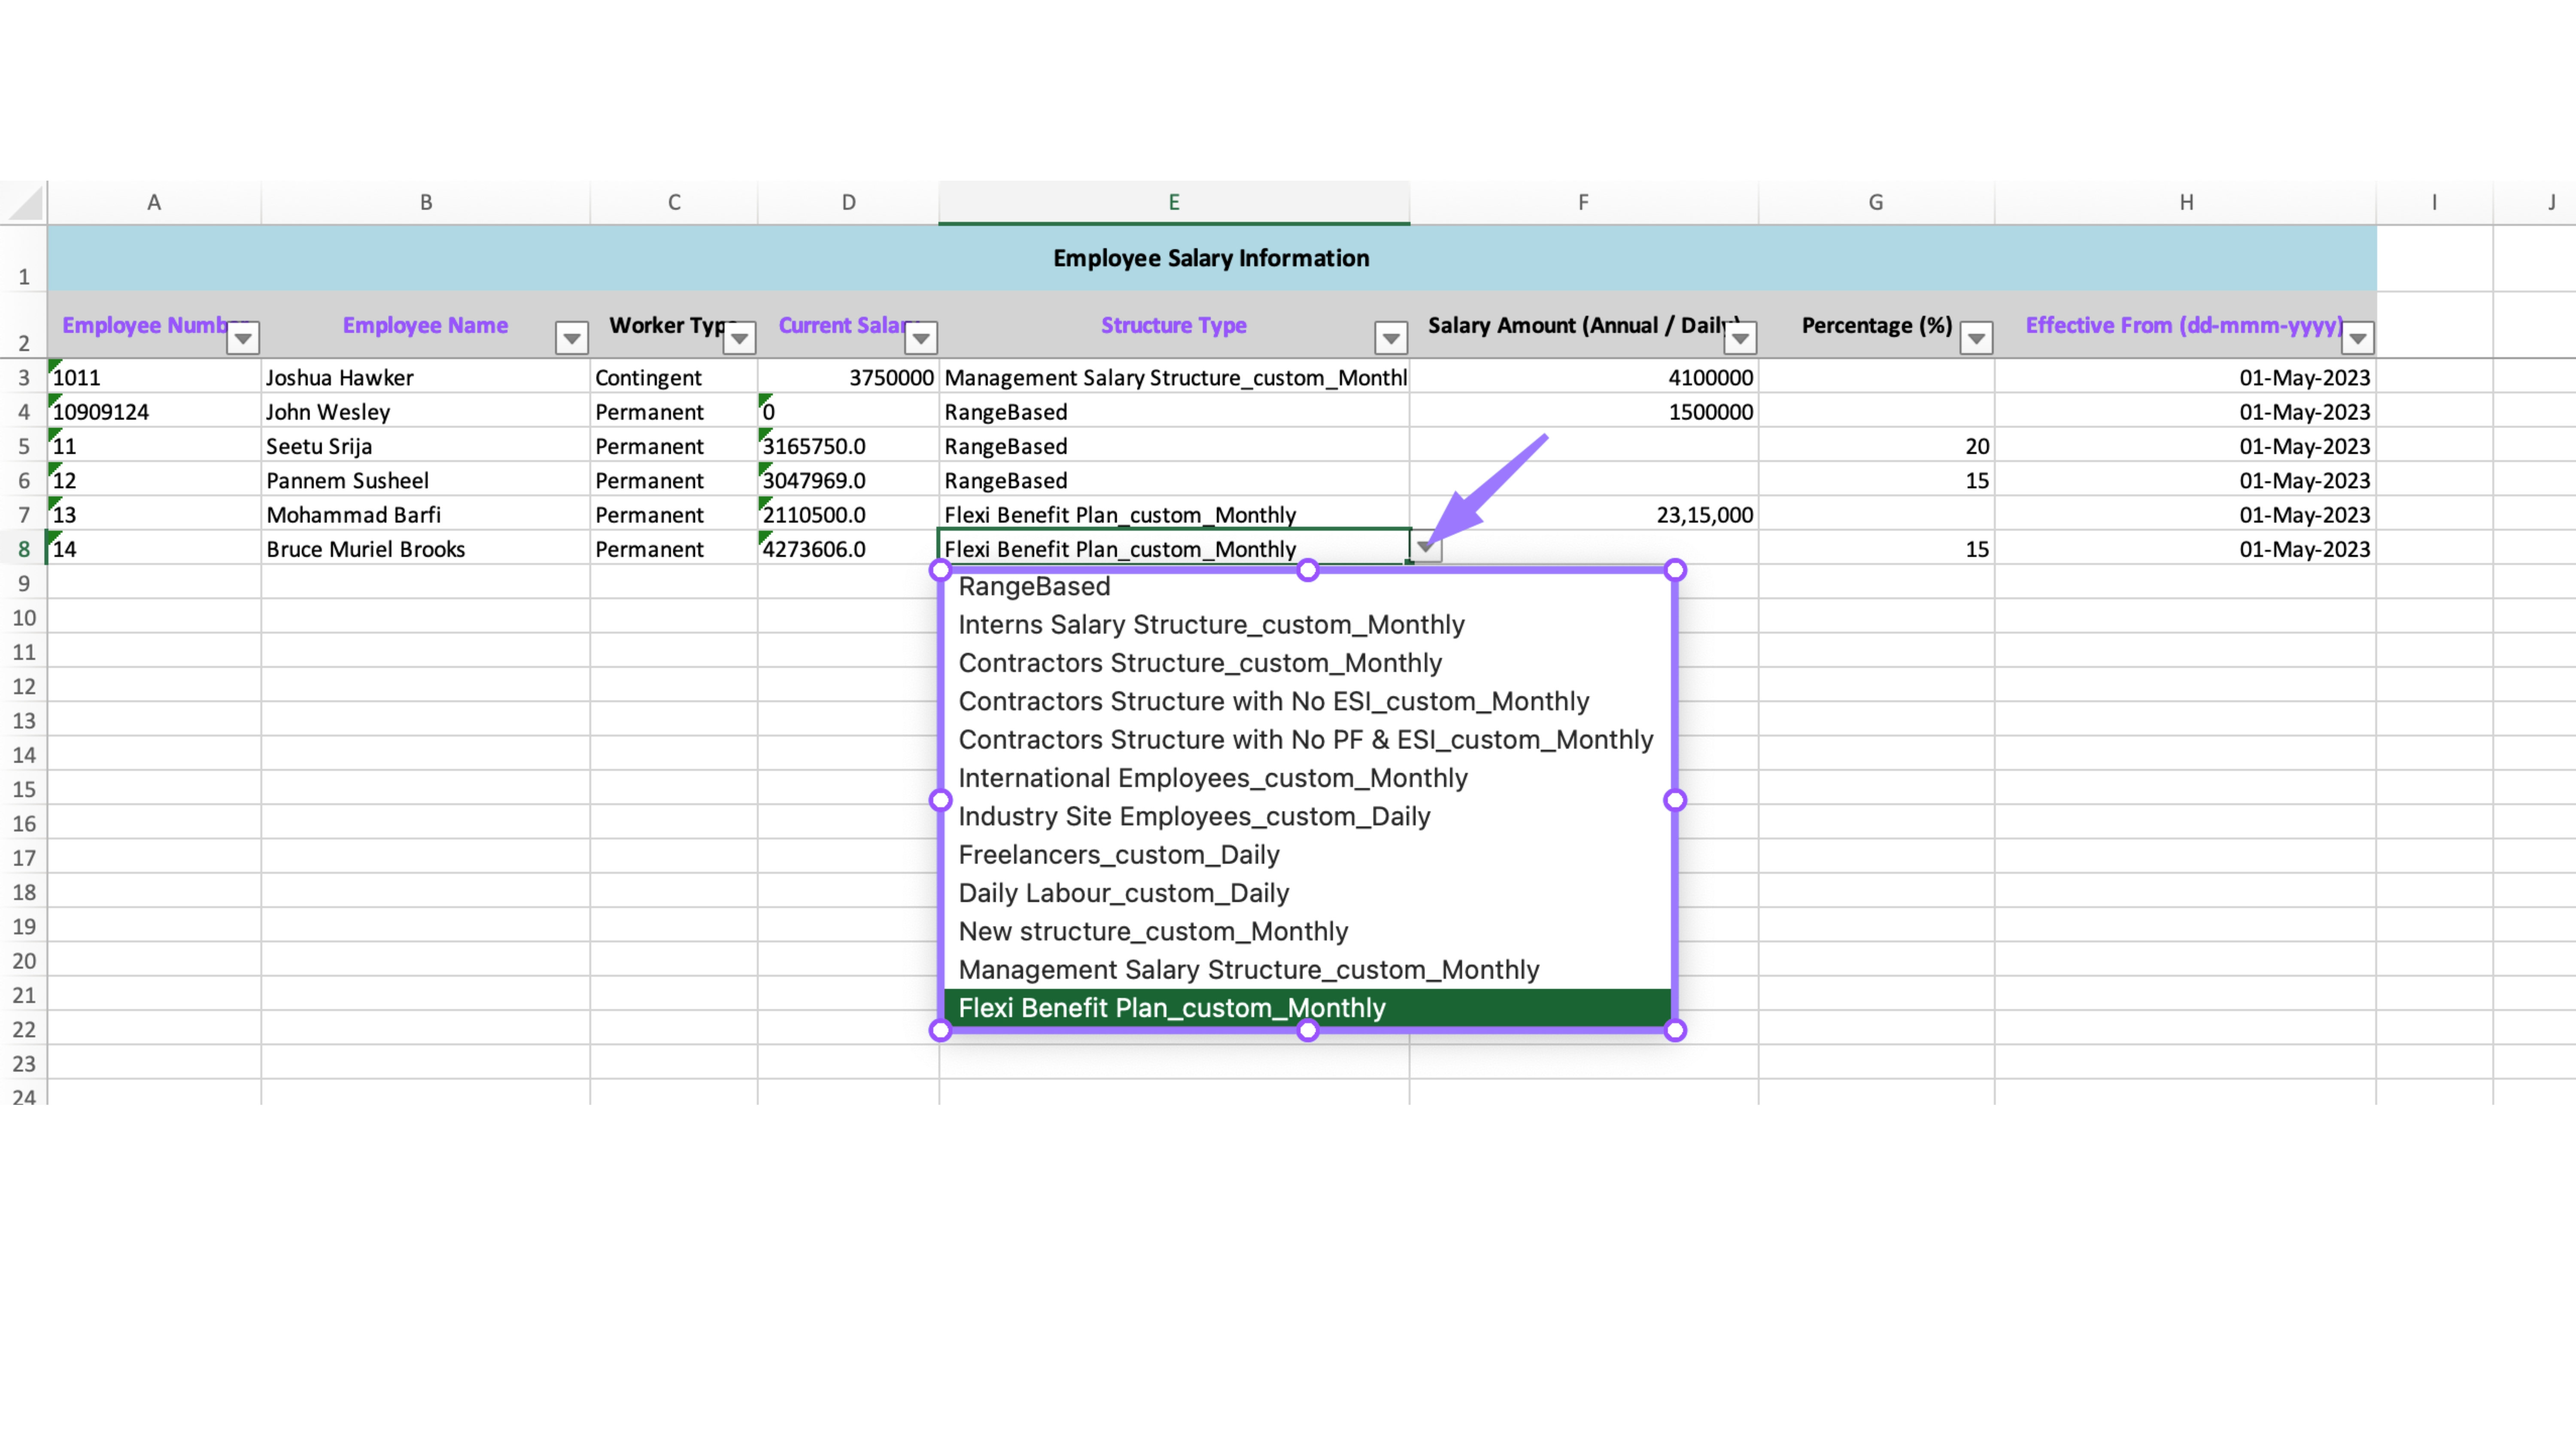Choose RangeBased from the dropdown list
The height and width of the screenshot is (1449, 2576).
[1034, 586]
